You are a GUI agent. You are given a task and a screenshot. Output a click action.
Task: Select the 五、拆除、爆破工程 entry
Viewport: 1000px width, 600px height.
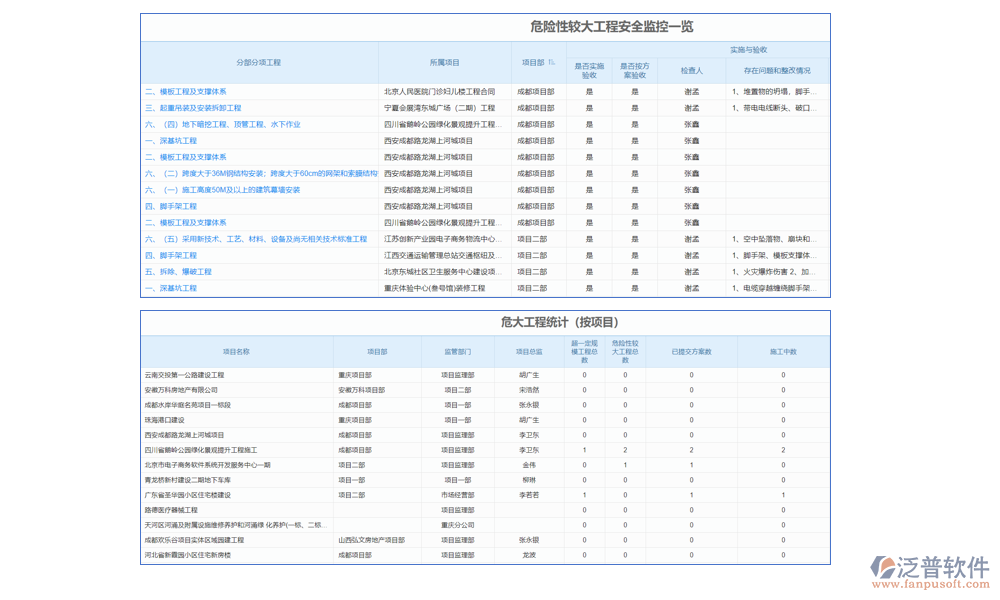coord(178,272)
